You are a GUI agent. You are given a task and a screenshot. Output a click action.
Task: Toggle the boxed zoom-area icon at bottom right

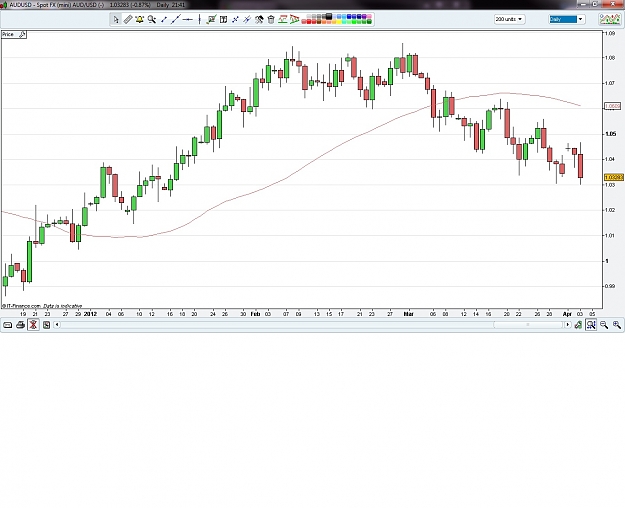click(591, 325)
